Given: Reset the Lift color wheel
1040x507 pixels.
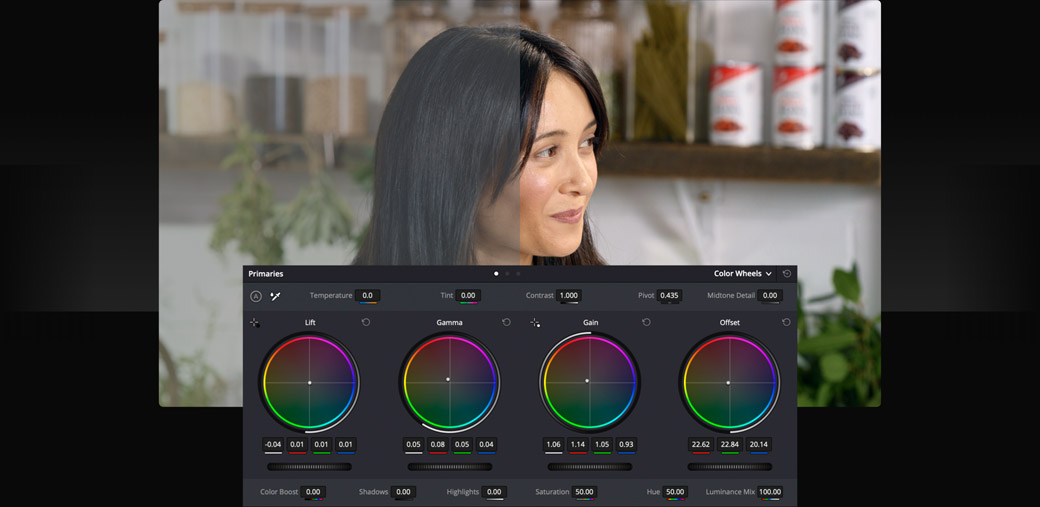Looking at the screenshot, I should pos(366,323).
